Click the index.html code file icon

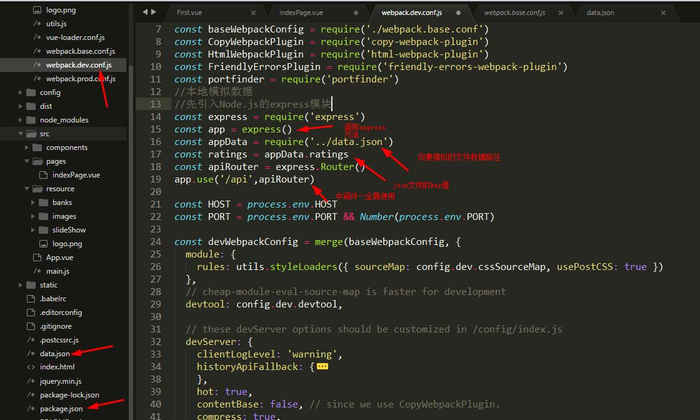coord(31,367)
